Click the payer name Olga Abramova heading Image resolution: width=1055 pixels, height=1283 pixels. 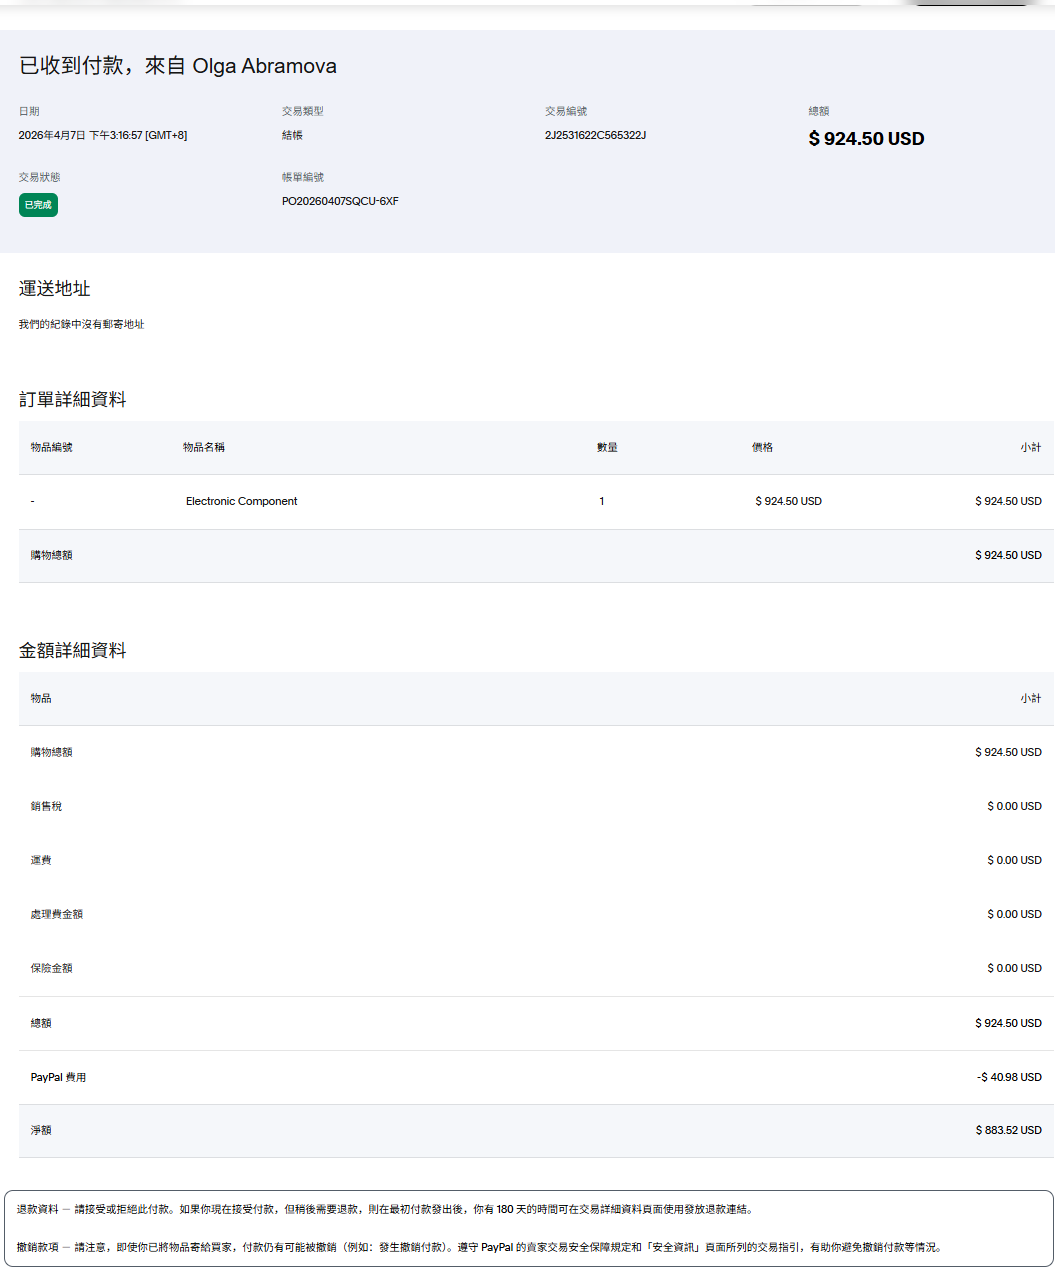264,66
